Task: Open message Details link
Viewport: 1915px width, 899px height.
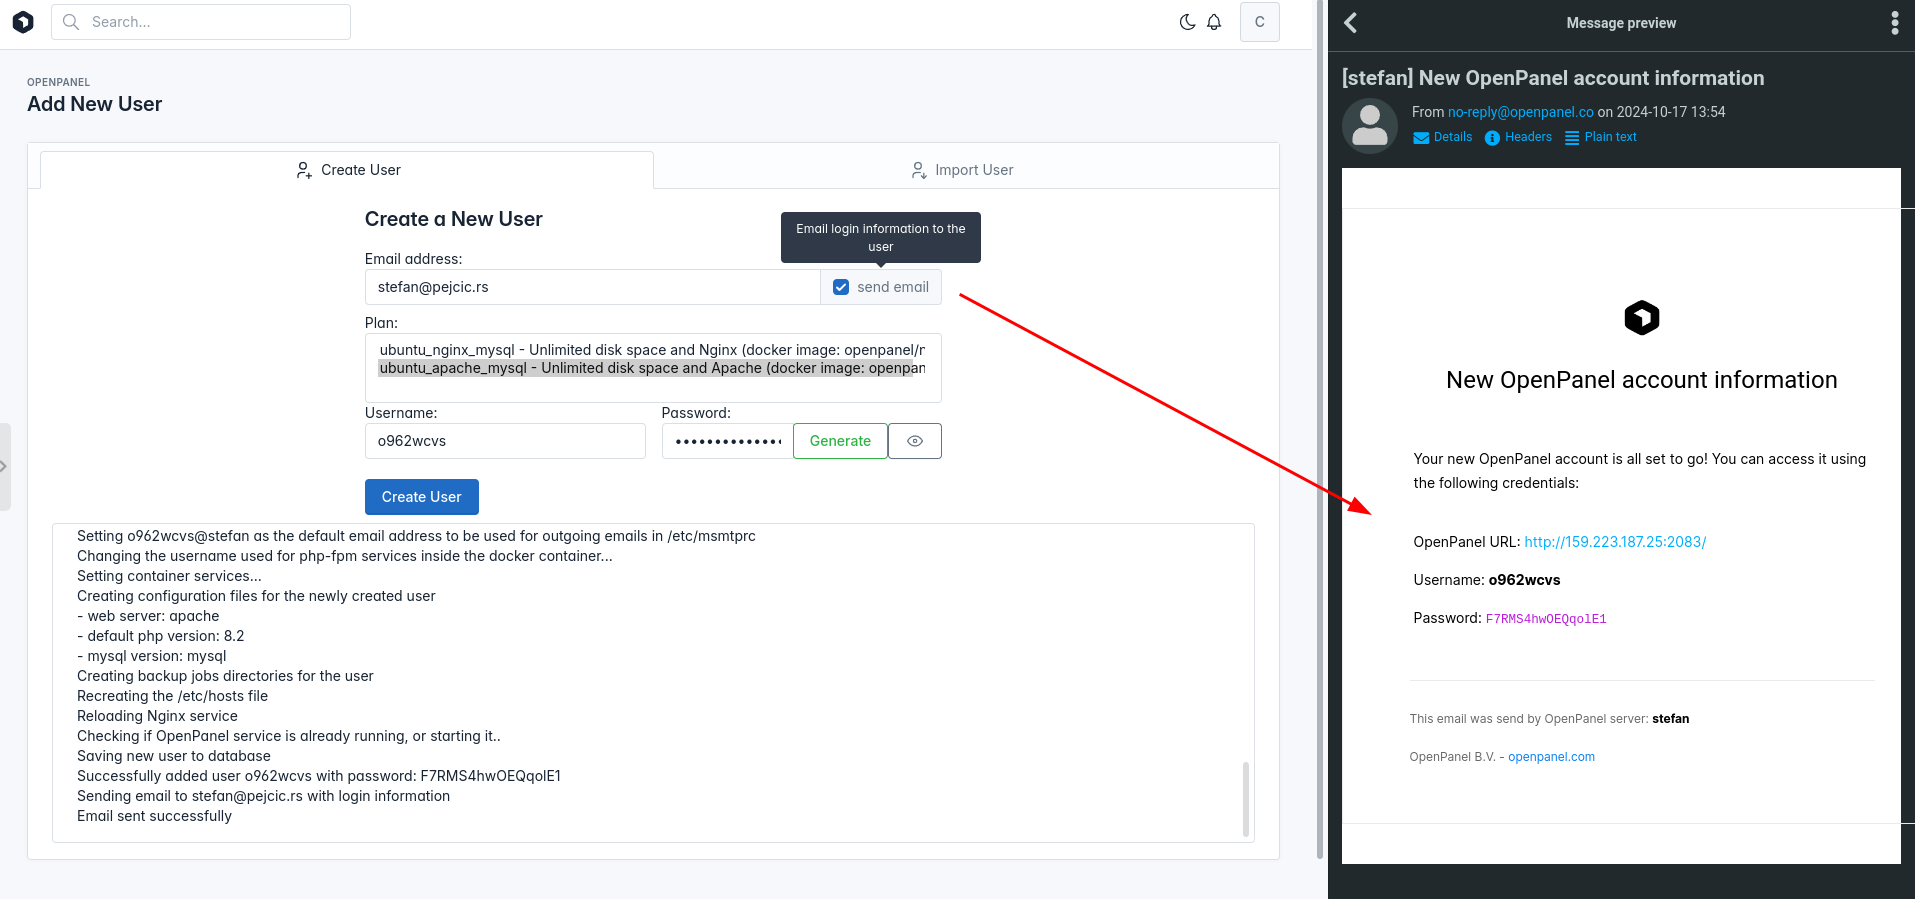Action: point(1443,137)
